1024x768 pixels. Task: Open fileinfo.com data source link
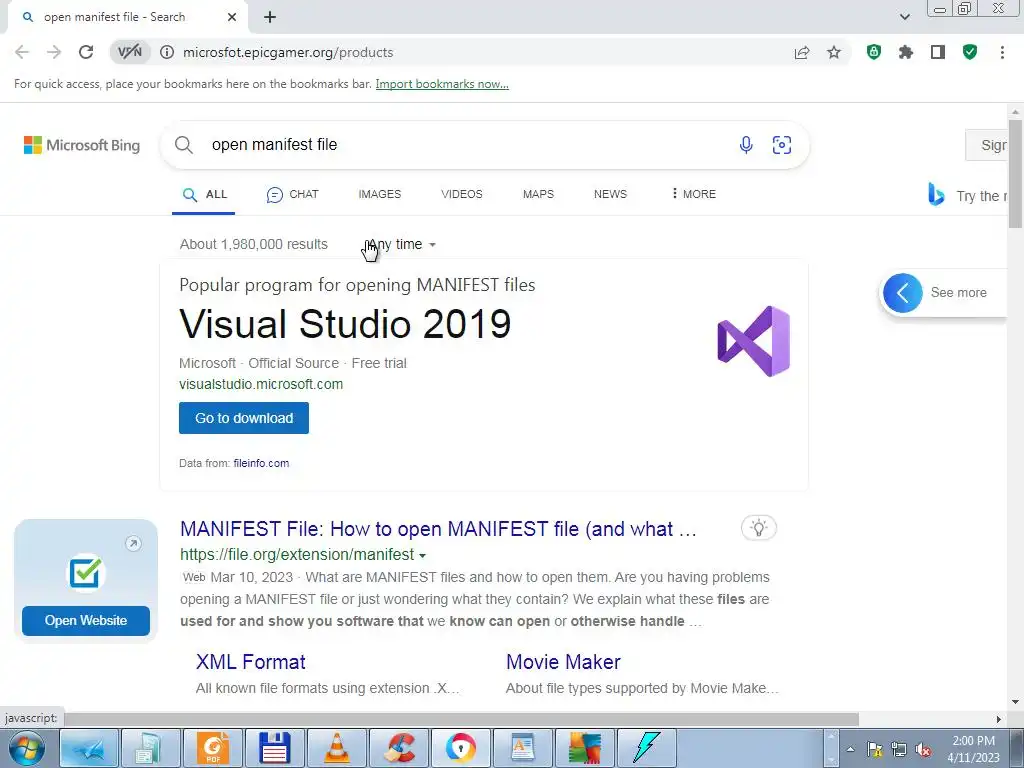click(261, 463)
